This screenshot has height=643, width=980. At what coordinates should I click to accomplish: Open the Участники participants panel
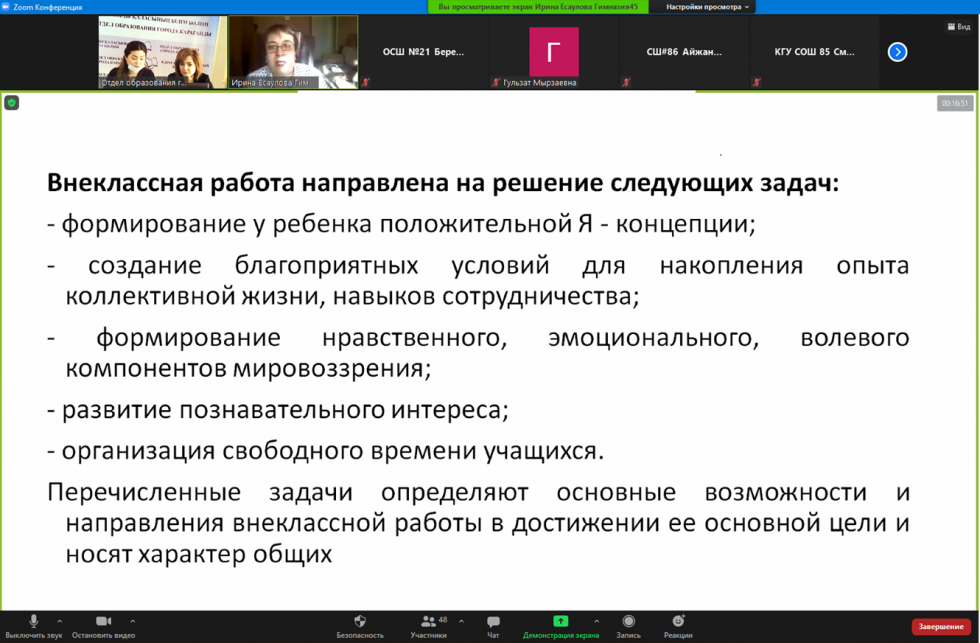(429, 622)
